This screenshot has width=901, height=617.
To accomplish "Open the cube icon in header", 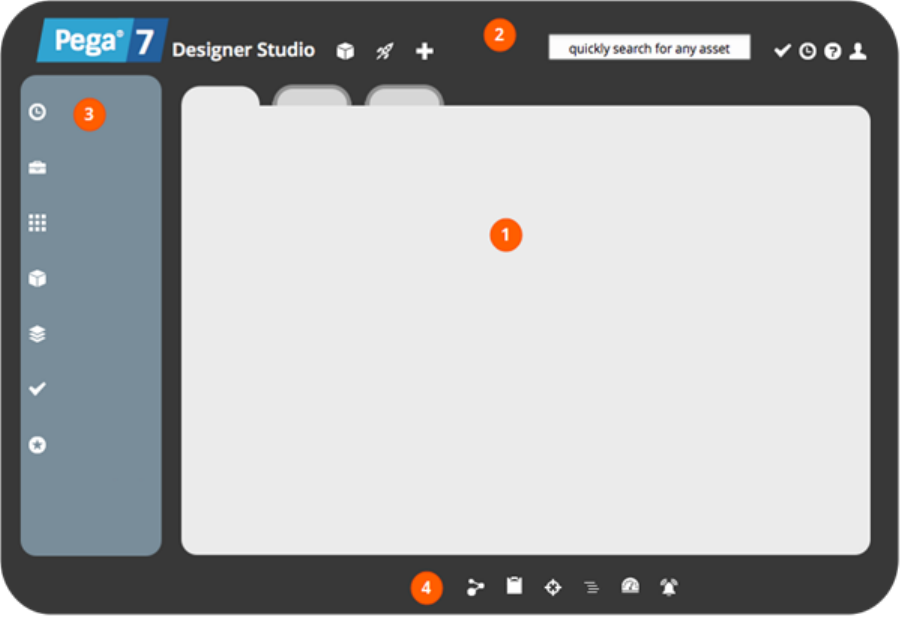I will tap(345, 51).
